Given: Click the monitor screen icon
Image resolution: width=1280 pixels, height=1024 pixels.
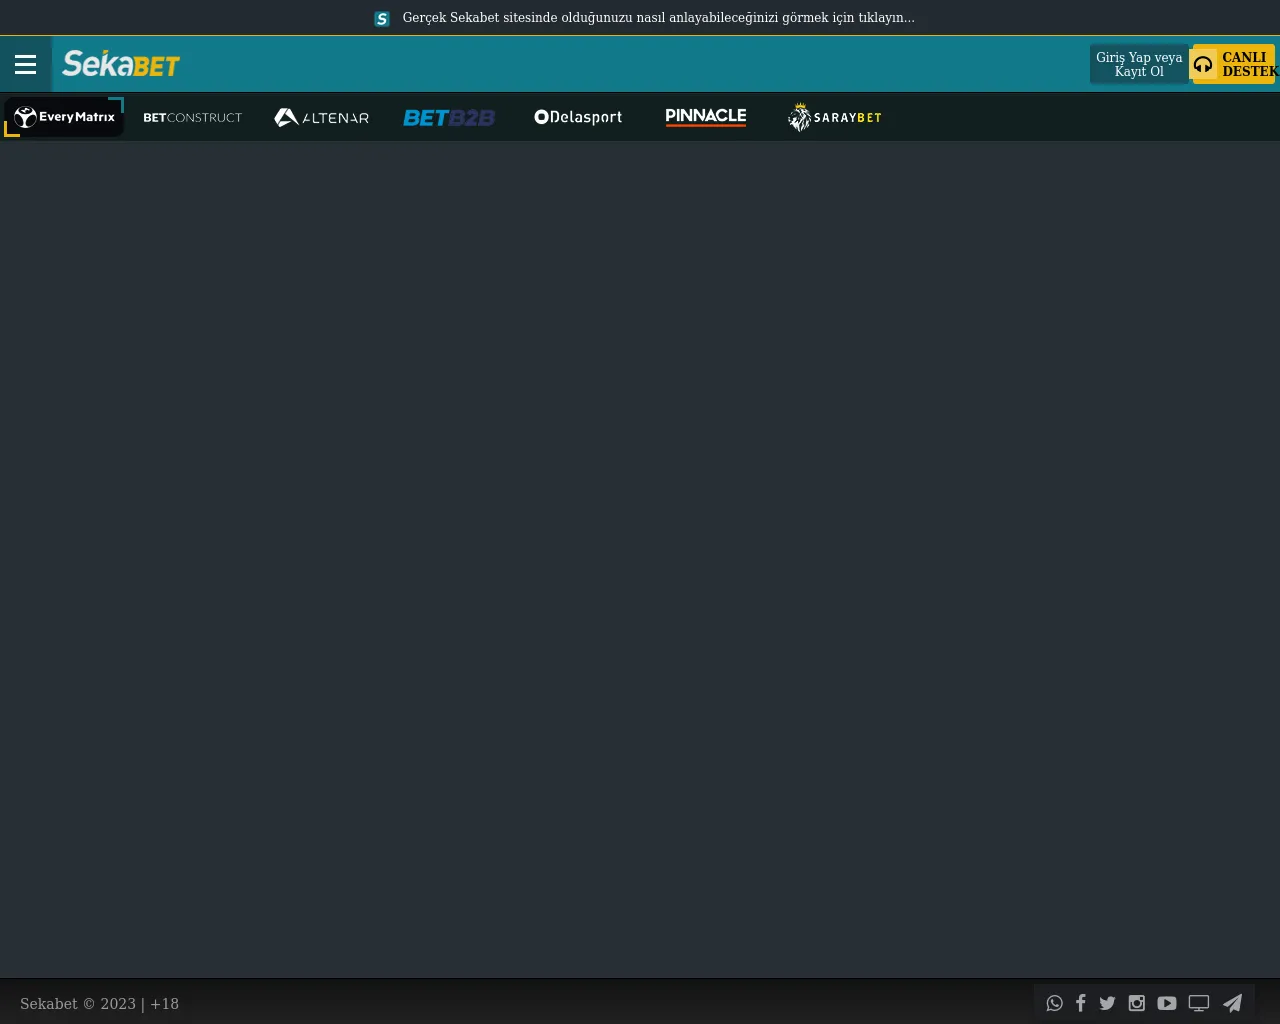Looking at the screenshot, I should pos(1198,1003).
